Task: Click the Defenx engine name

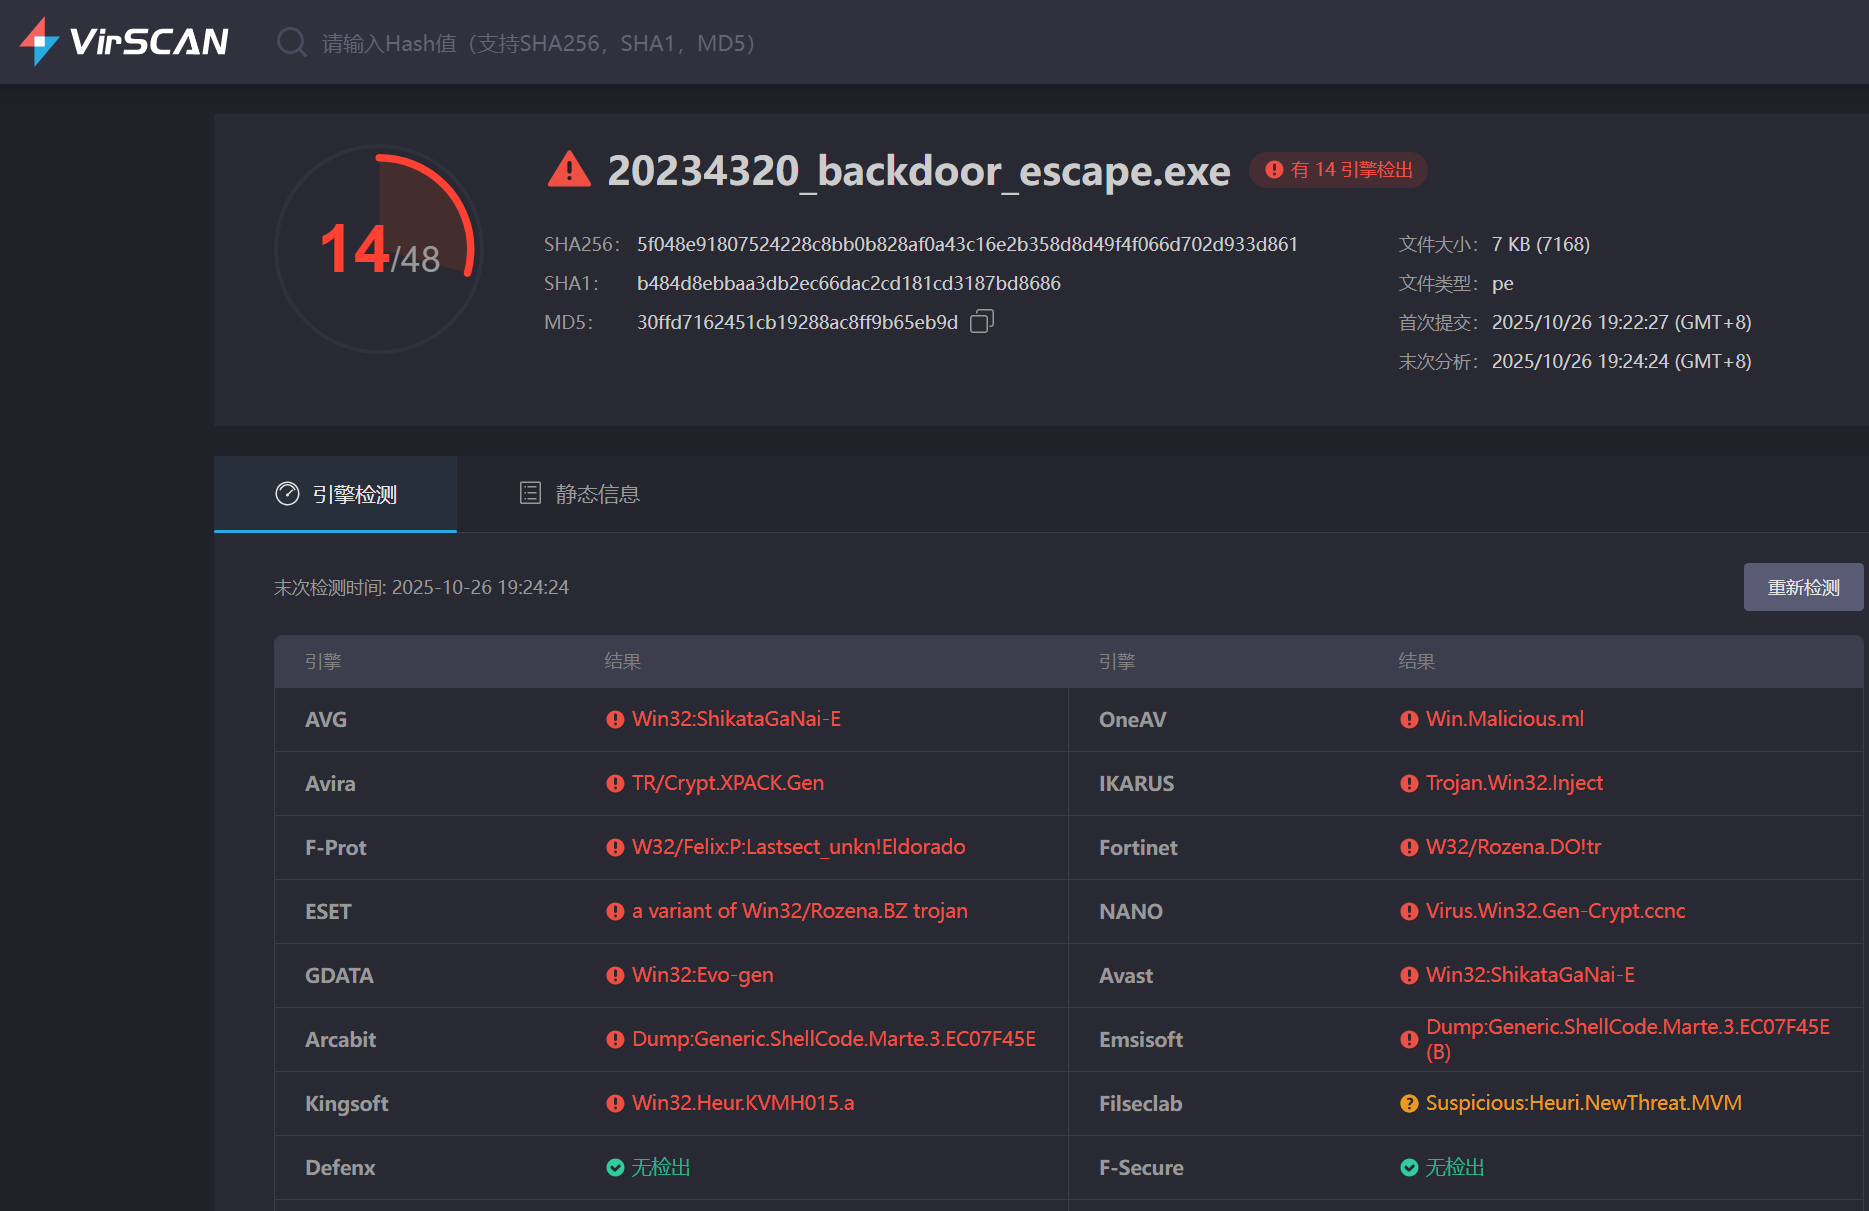Action: tap(340, 1168)
